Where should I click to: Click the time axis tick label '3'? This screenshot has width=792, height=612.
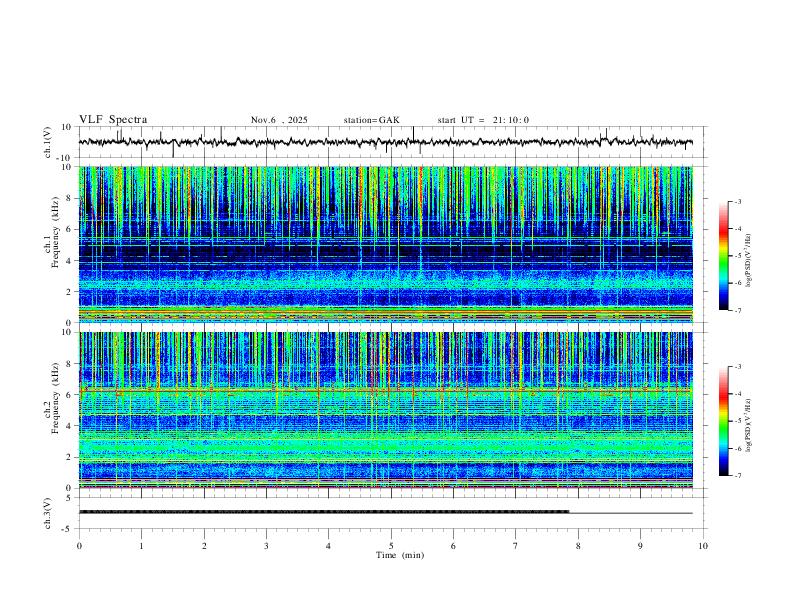(x=266, y=546)
